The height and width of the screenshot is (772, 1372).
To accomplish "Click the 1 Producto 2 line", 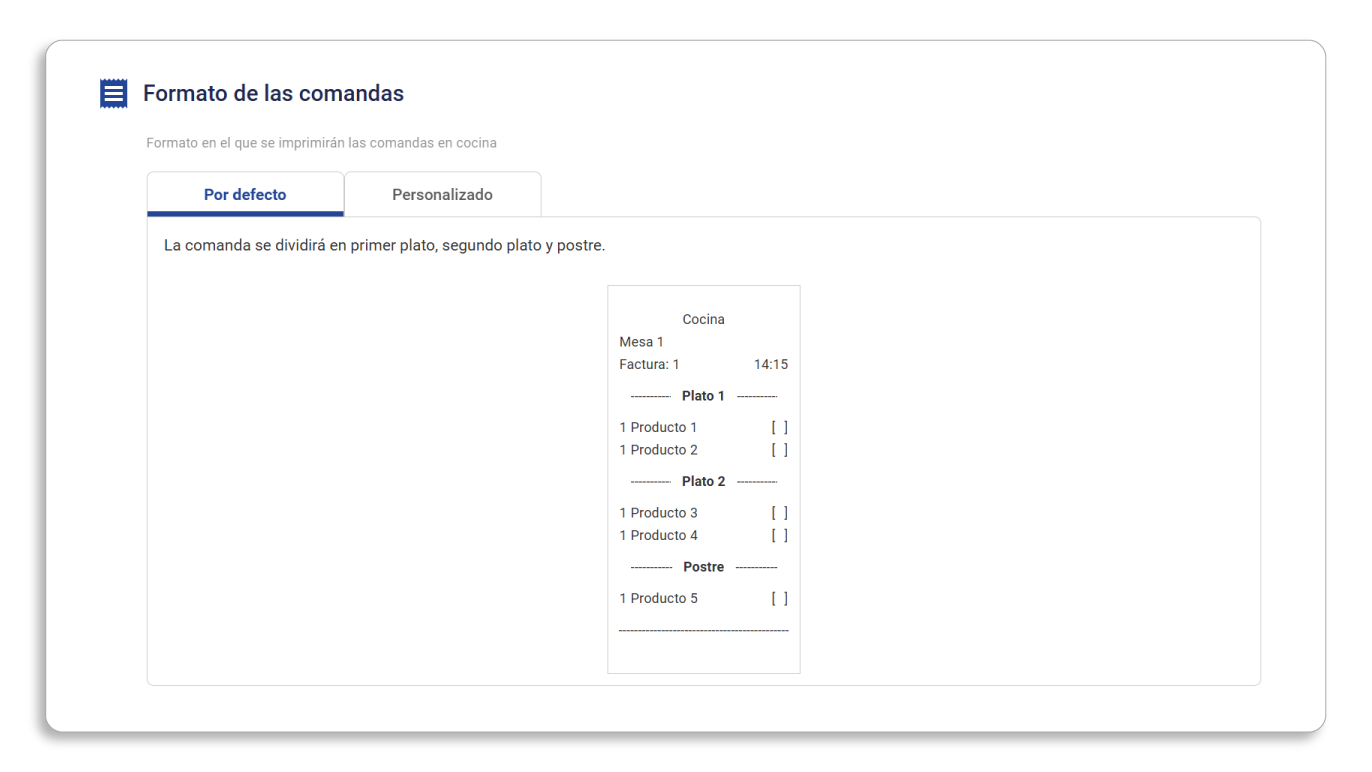I will [658, 450].
